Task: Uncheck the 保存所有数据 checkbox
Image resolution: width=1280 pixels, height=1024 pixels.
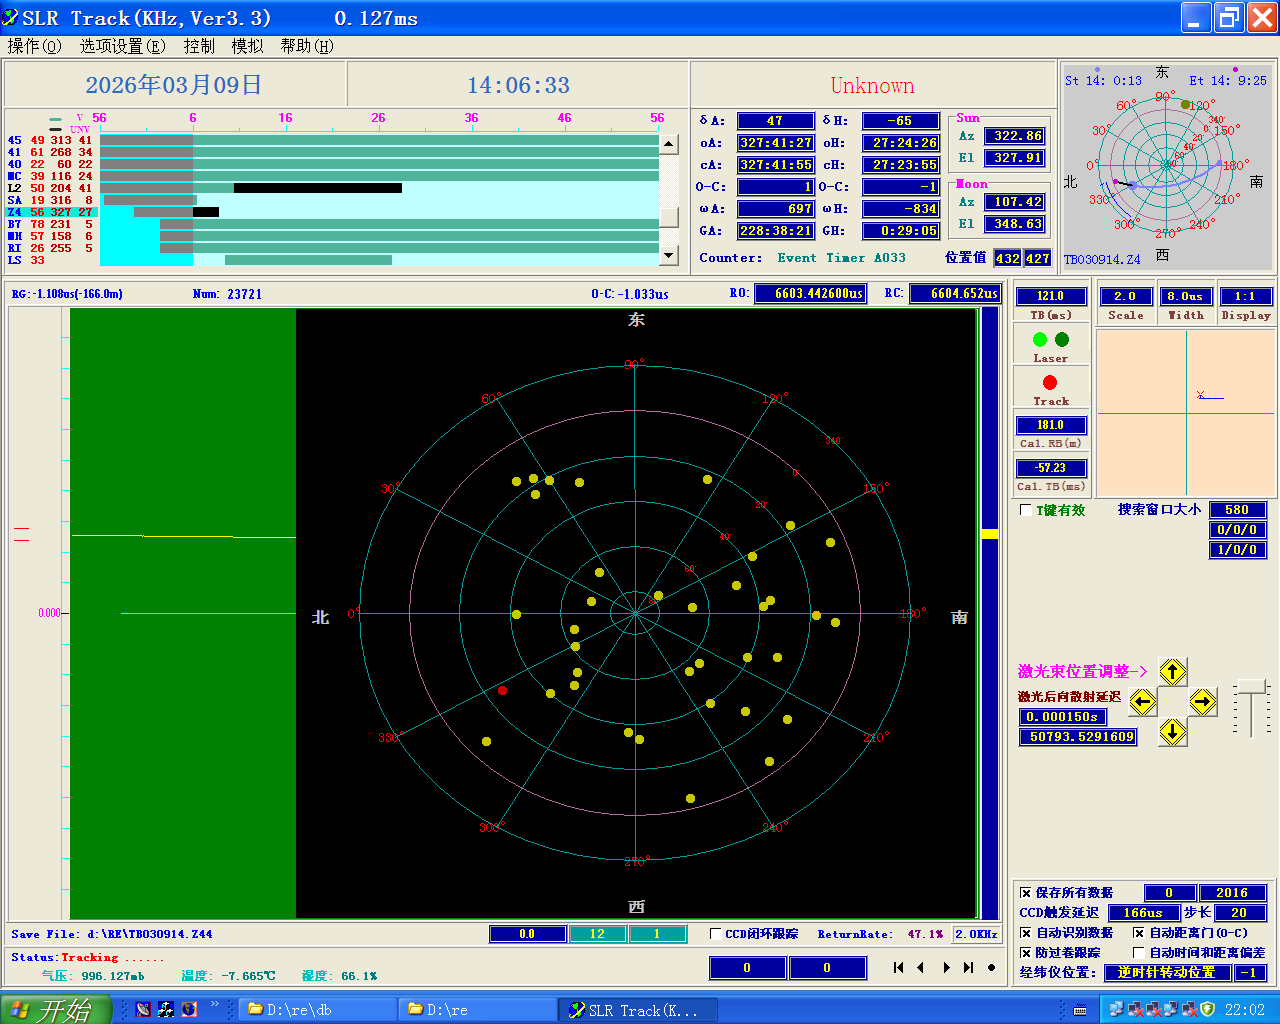Action: click(x=1025, y=893)
